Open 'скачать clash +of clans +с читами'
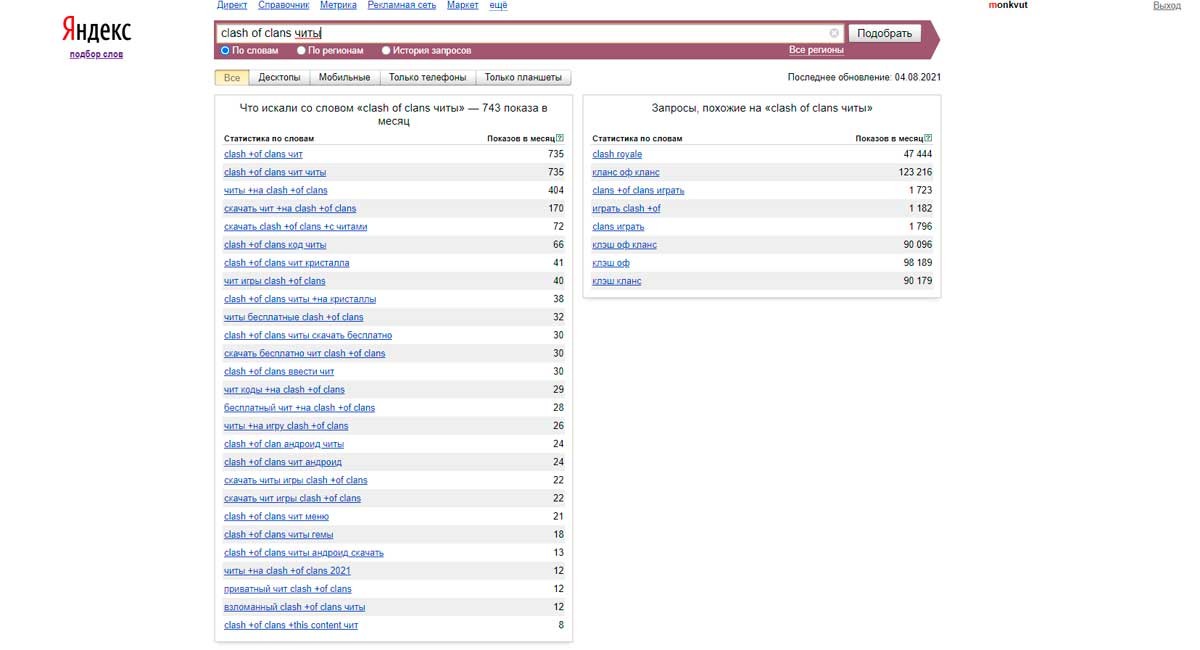 click(x=296, y=226)
